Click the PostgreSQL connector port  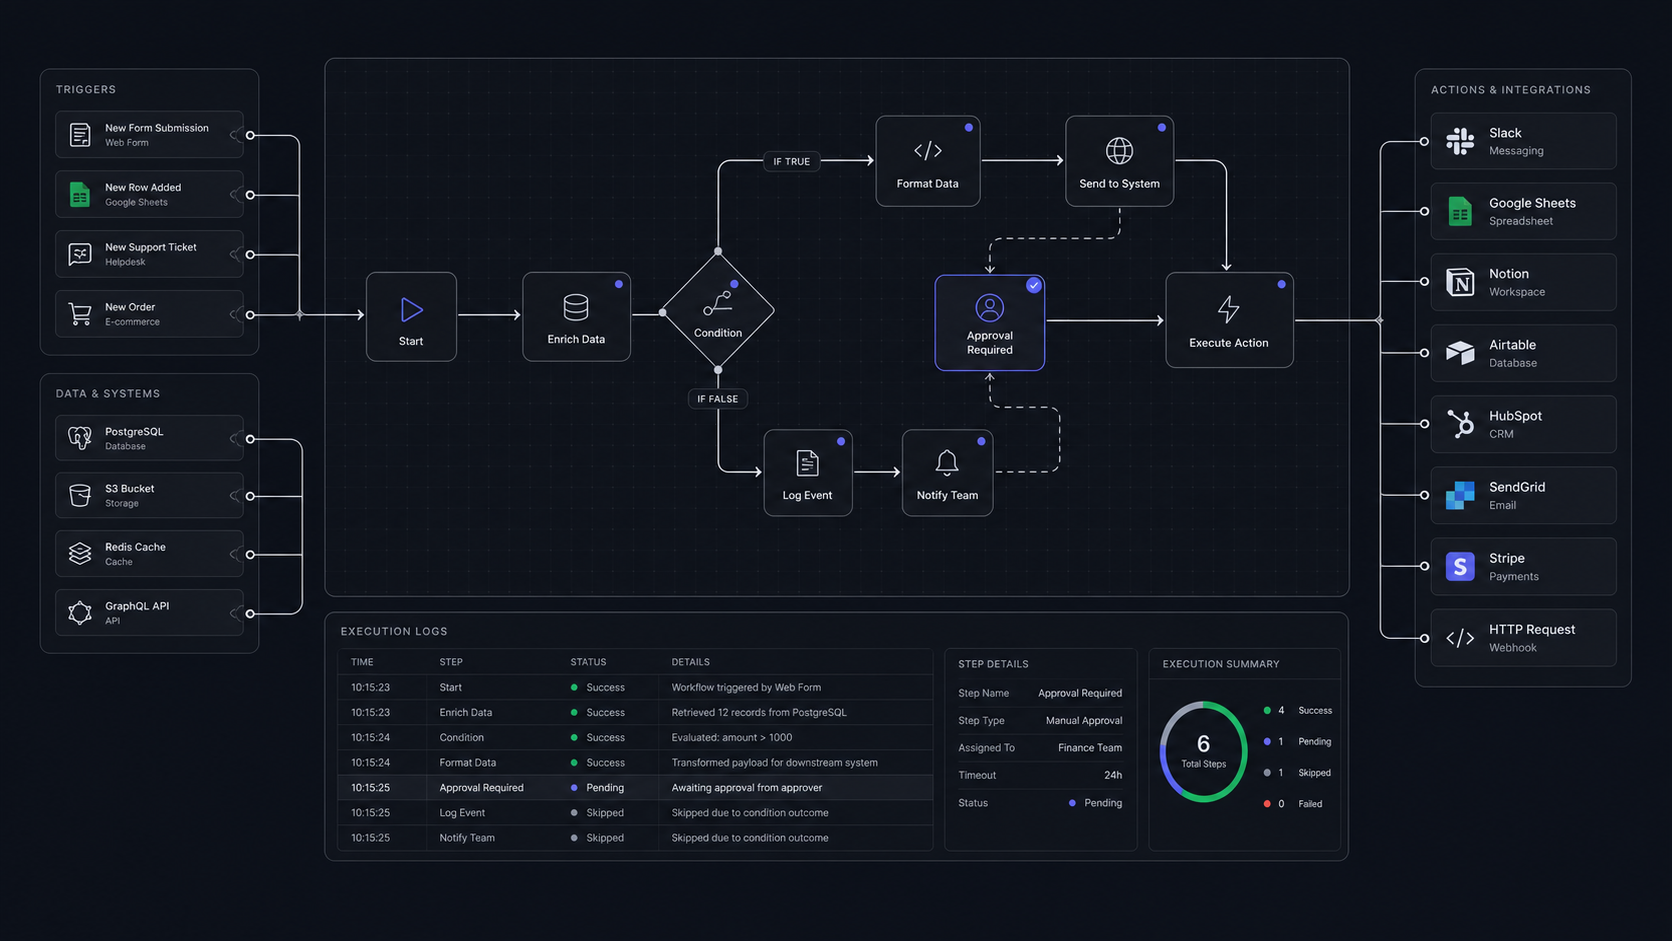pos(250,439)
